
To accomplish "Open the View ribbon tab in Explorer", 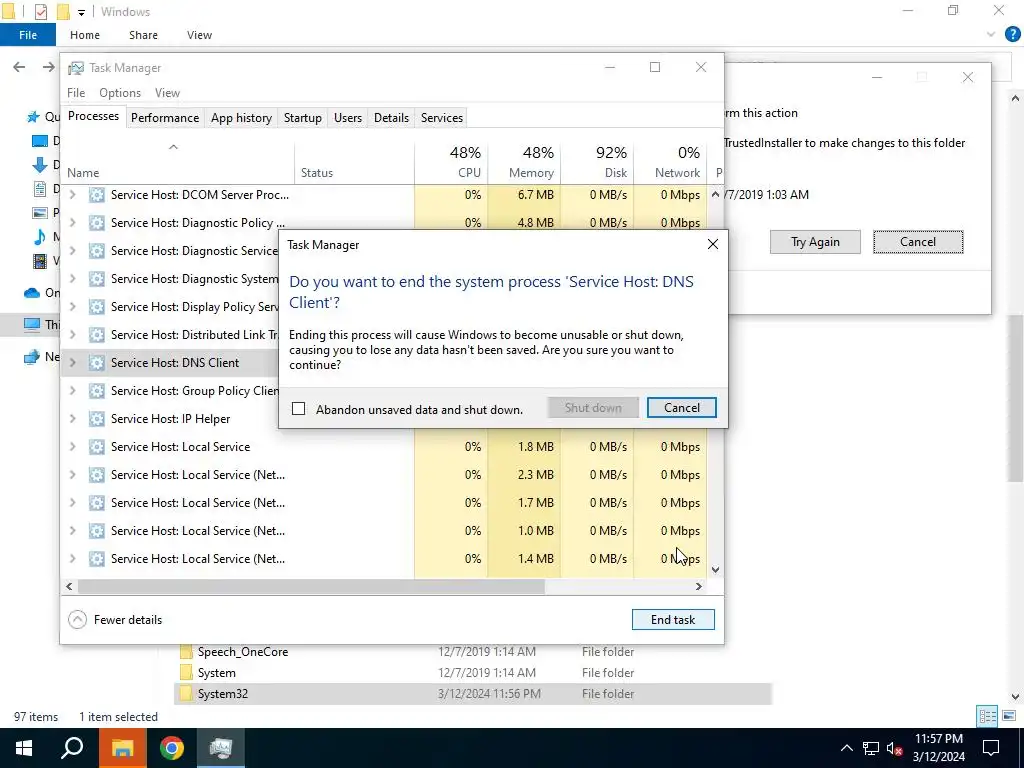I will (x=199, y=35).
